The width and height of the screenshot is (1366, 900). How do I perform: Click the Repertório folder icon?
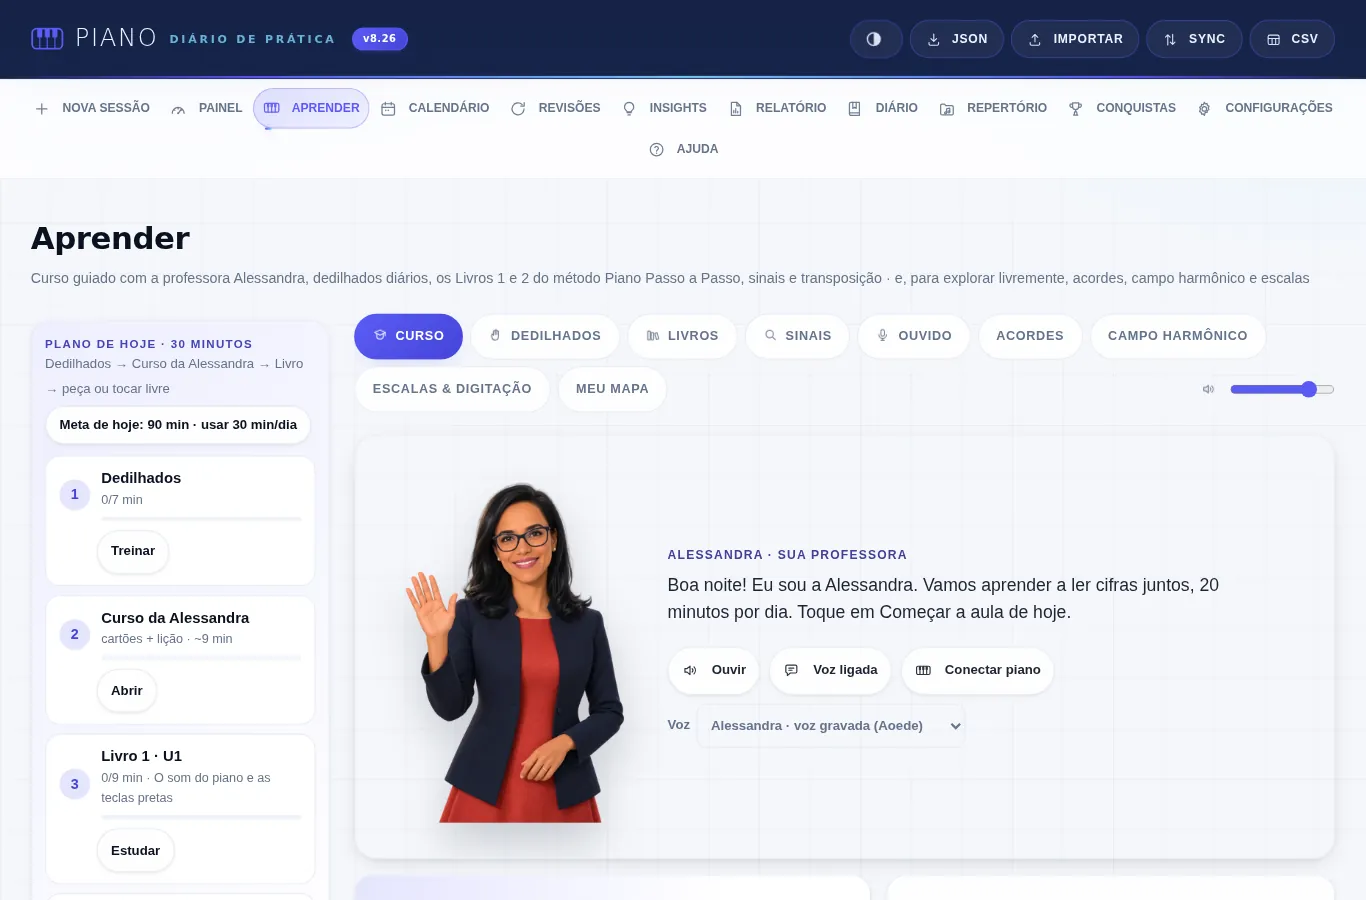click(x=947, y=109)
